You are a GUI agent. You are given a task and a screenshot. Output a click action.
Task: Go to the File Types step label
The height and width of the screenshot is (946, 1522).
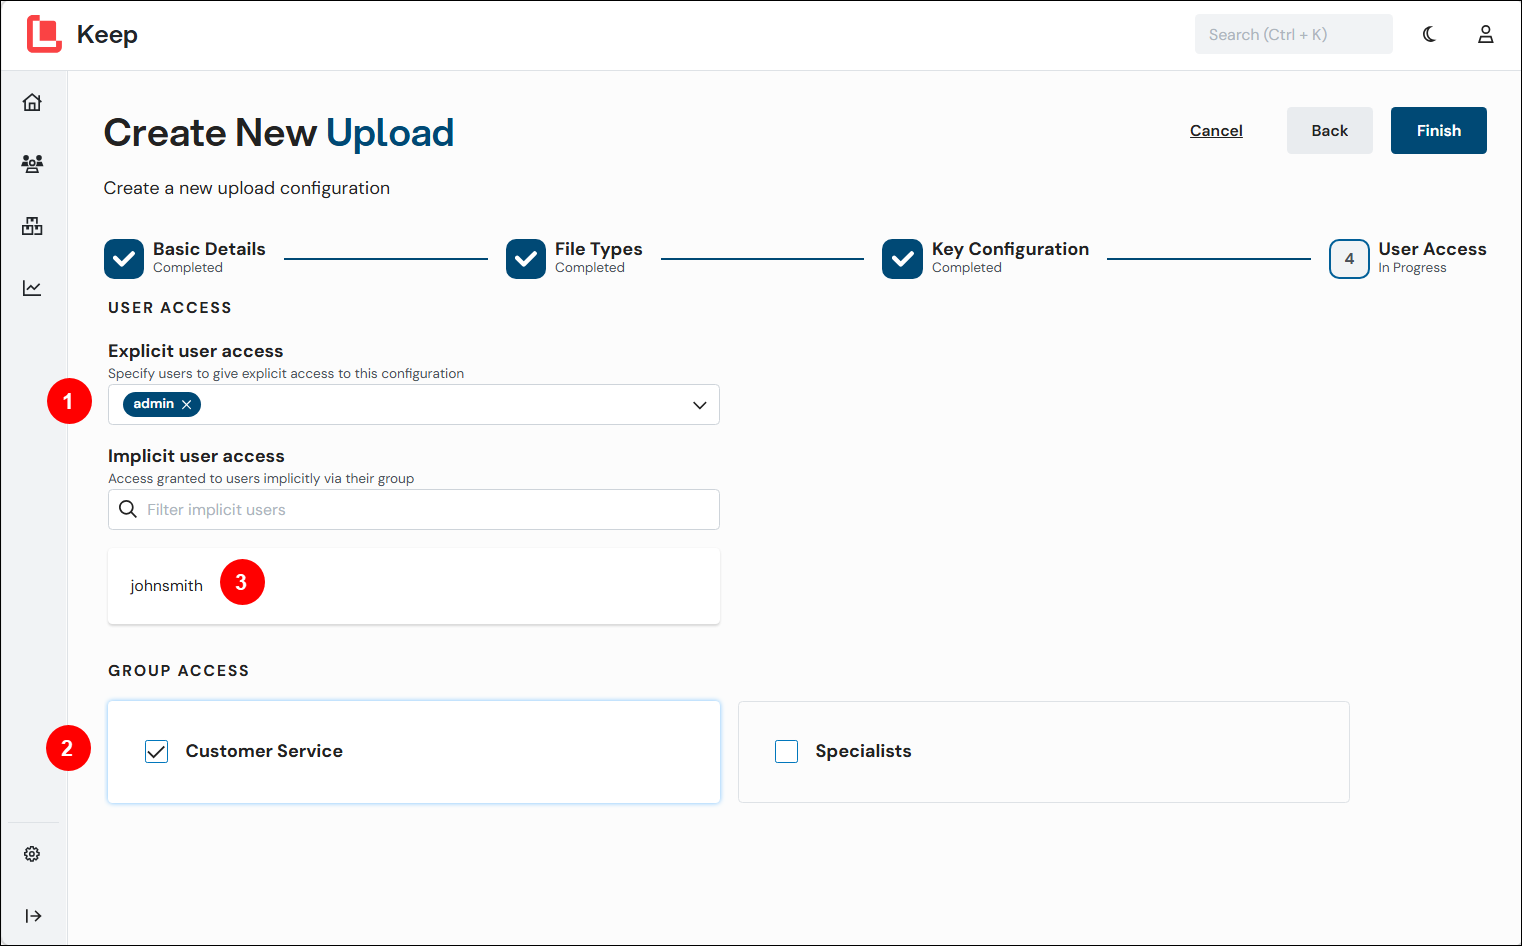click(x=599, y=249)
